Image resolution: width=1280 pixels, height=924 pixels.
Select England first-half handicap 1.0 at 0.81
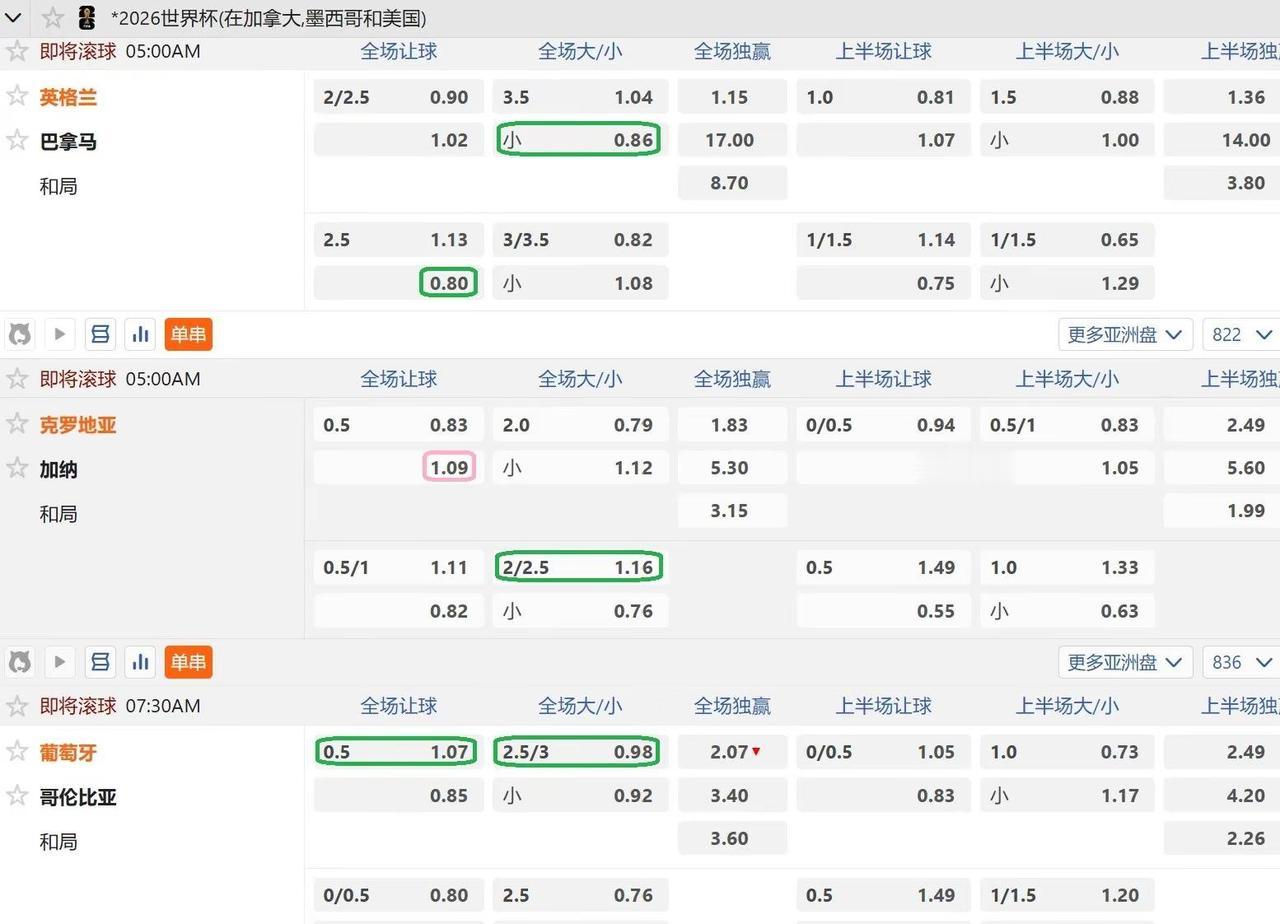(883, 97)
